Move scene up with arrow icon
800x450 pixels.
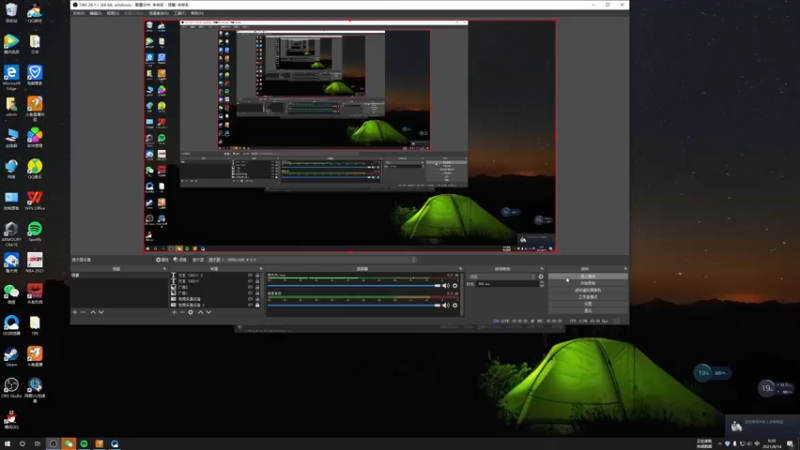pyautogui.click(x=93, y=312)
